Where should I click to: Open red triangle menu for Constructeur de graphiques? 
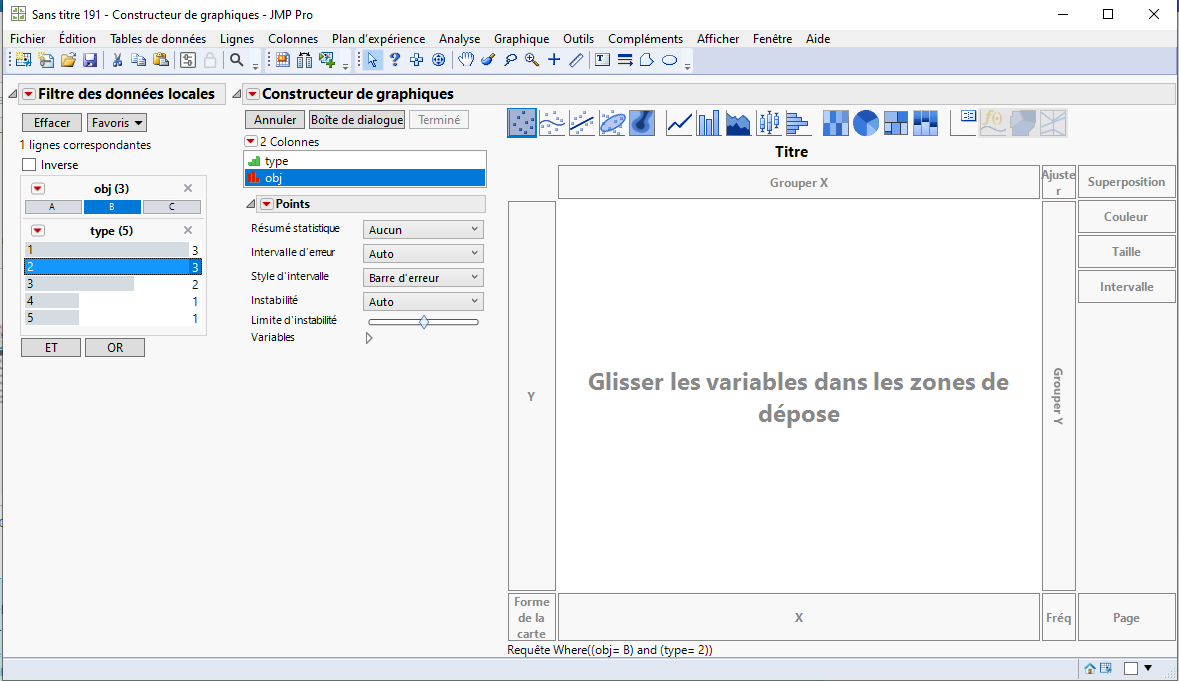tap(253, 94)
